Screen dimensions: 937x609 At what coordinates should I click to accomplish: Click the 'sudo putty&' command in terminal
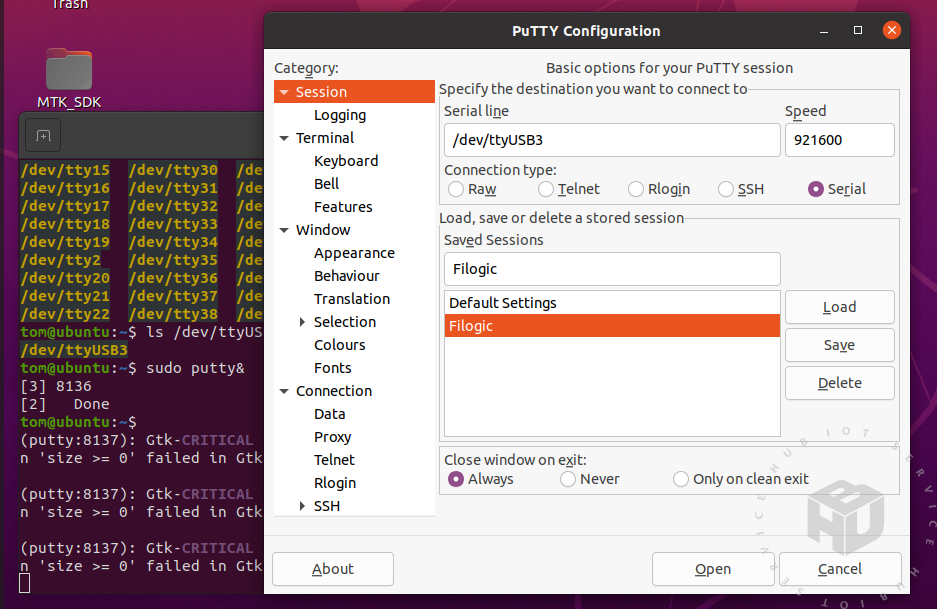[x=195, y=368]
